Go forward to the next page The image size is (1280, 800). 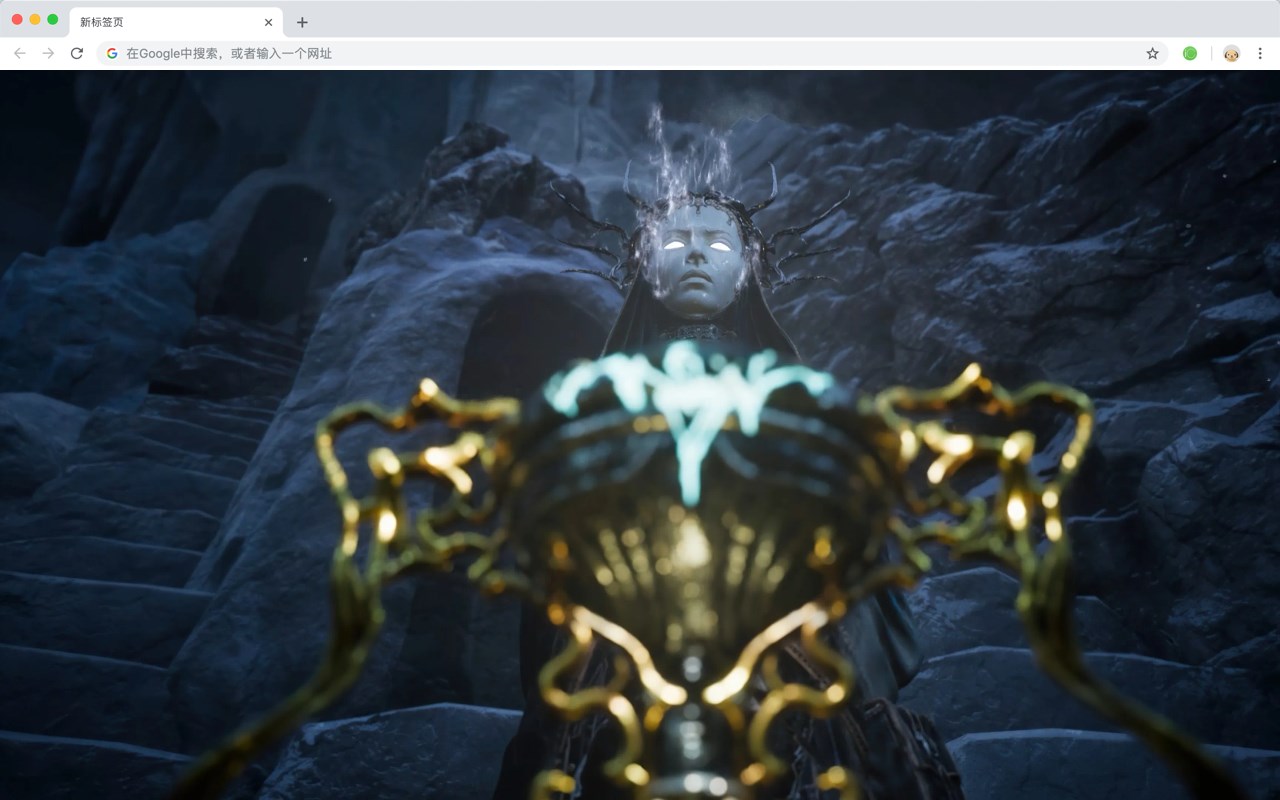[48, 53]
